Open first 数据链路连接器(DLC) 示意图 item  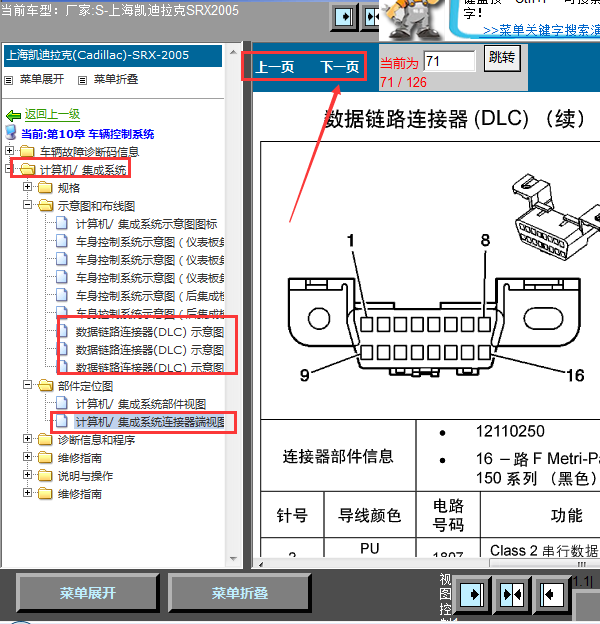pyautogui.click(x=150, y=332)
